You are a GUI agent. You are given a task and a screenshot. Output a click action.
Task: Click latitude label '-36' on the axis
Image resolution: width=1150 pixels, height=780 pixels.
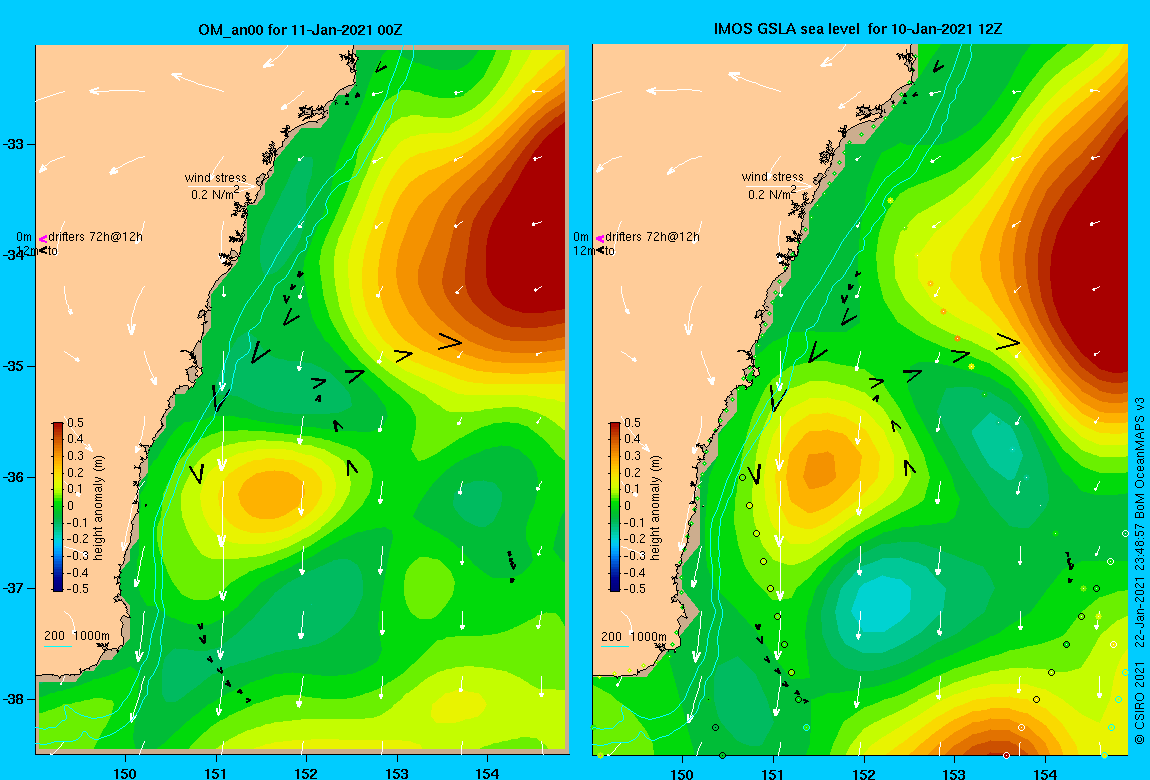coord(14,477)
